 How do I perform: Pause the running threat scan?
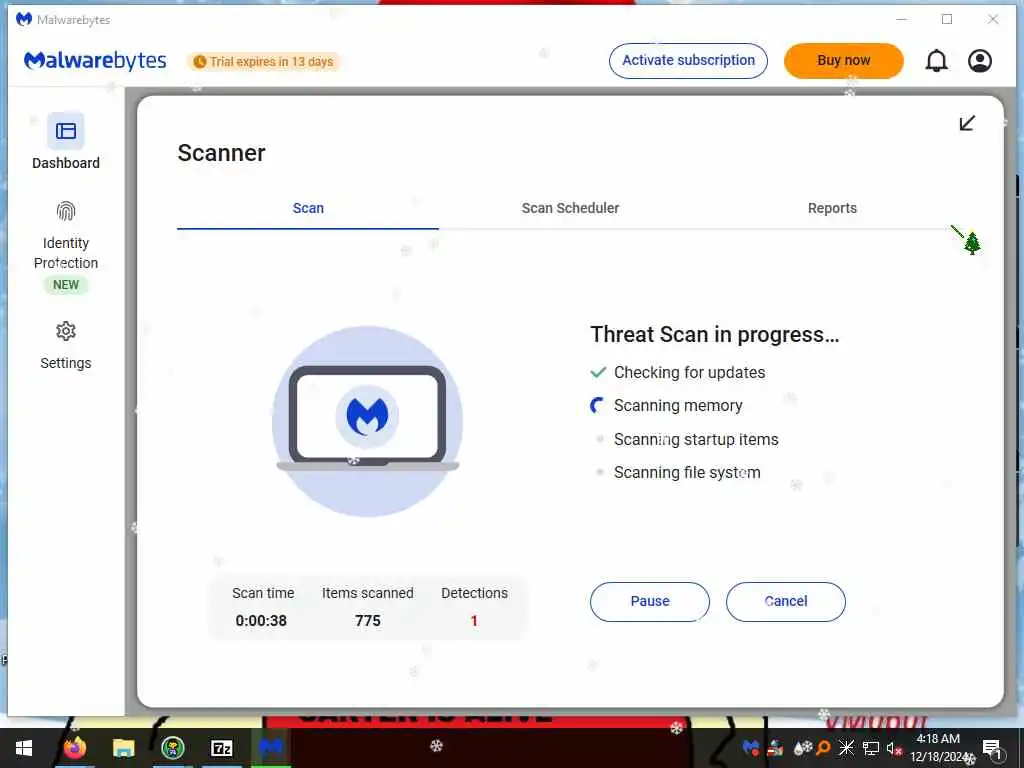[650, 601]
